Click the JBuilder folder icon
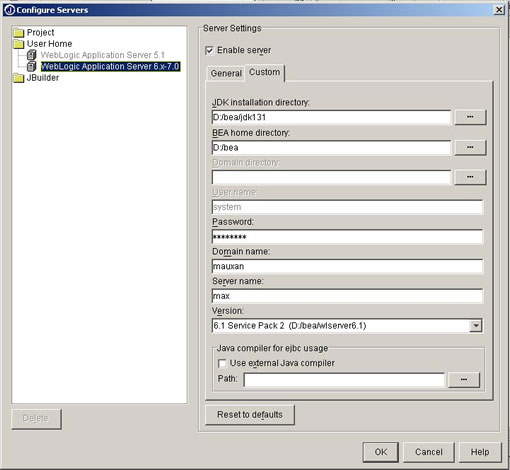 coord(19,78)
